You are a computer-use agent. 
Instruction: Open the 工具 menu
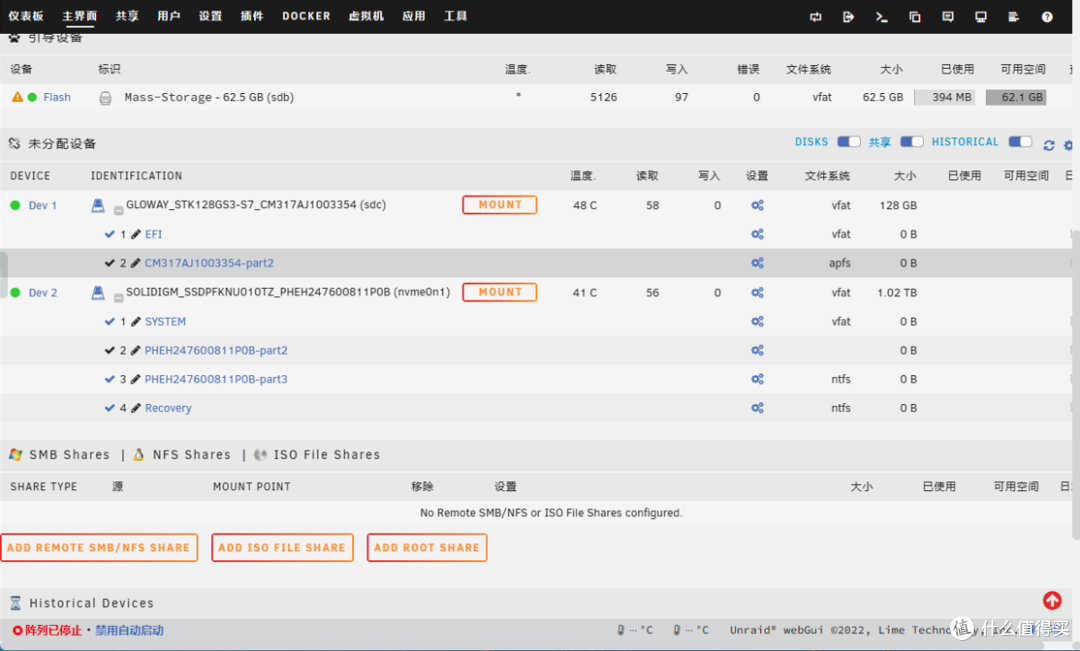click(x=455, y=16)
